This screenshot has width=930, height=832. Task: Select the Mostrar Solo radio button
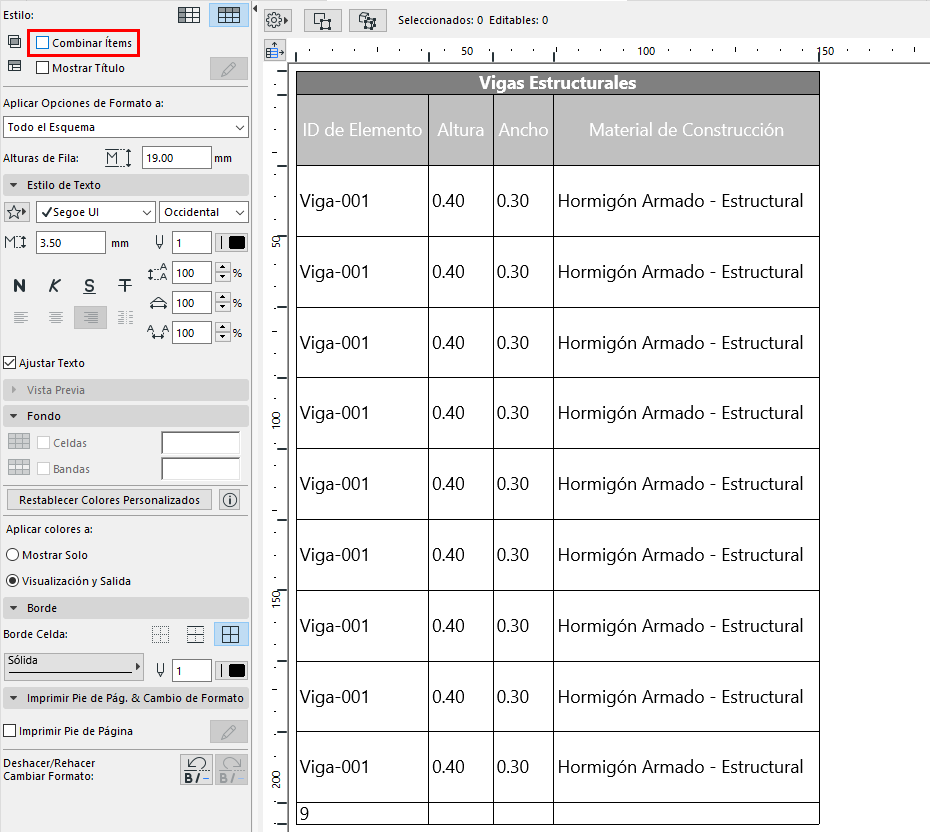pos(12,555)
